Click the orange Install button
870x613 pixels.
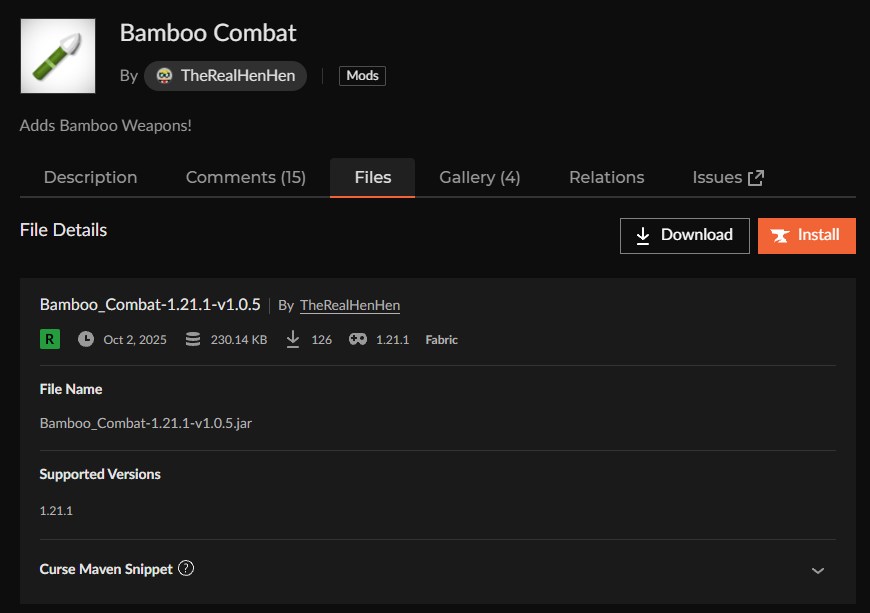[806, 236]
